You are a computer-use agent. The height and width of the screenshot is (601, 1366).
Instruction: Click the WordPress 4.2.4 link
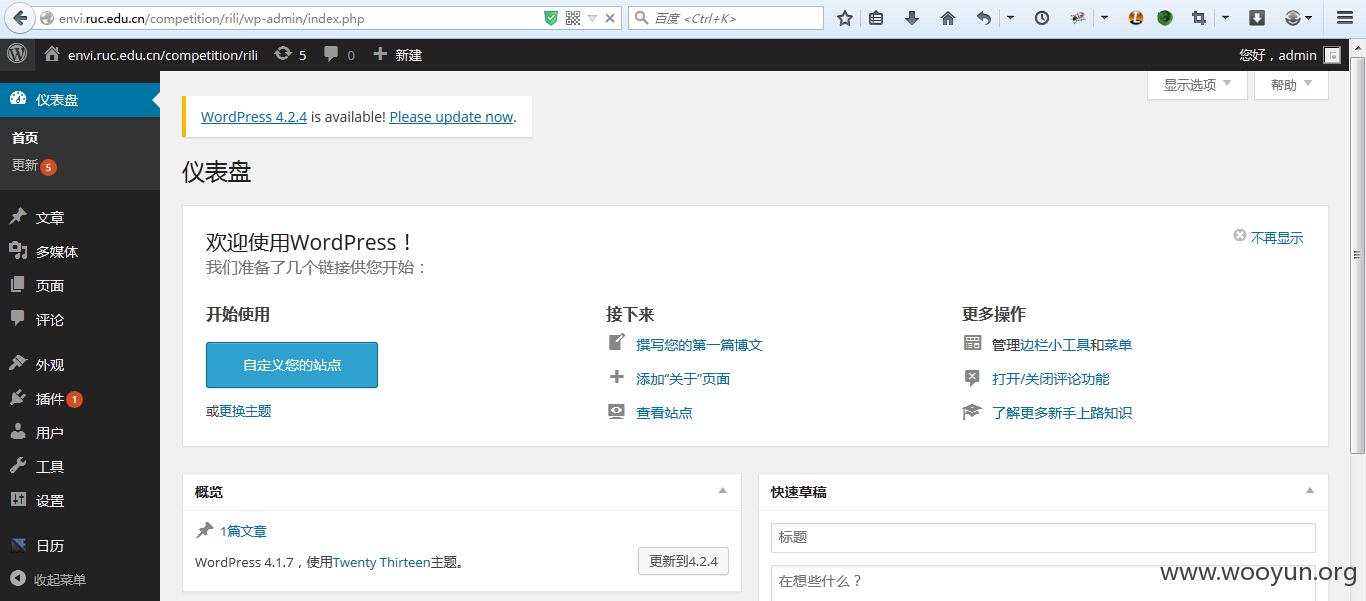[x=253, y=117]
